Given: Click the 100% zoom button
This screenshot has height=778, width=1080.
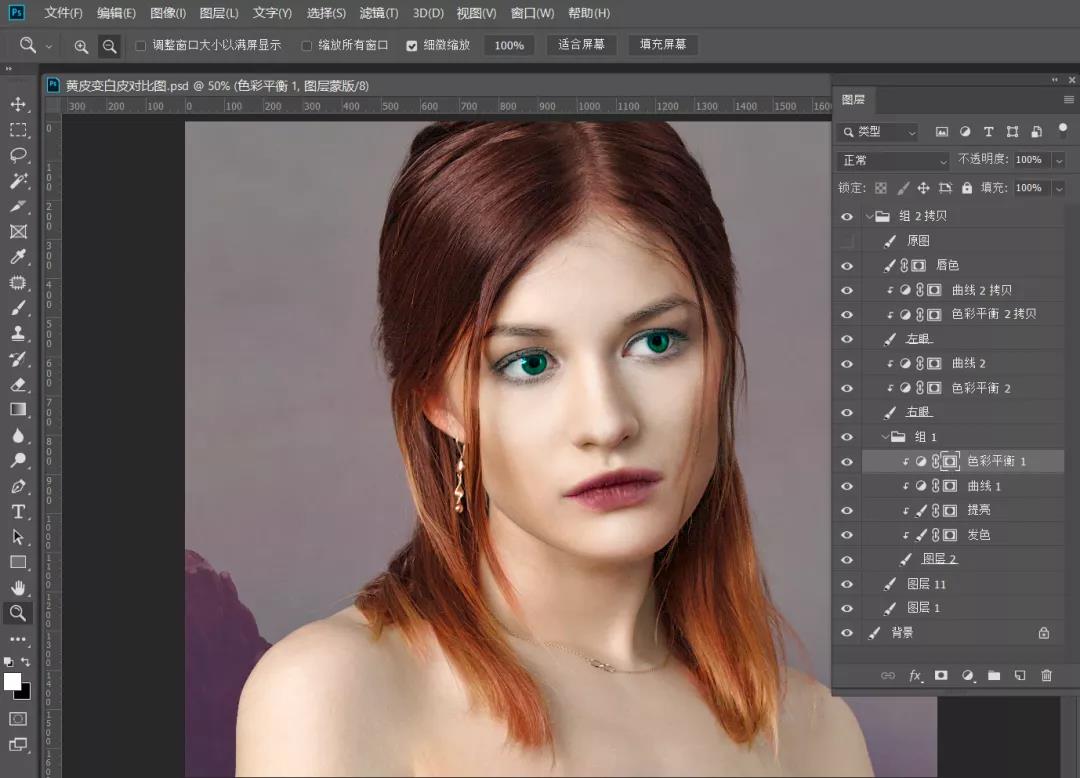Looking at the screenshot, I should click(x=509, y=45).
